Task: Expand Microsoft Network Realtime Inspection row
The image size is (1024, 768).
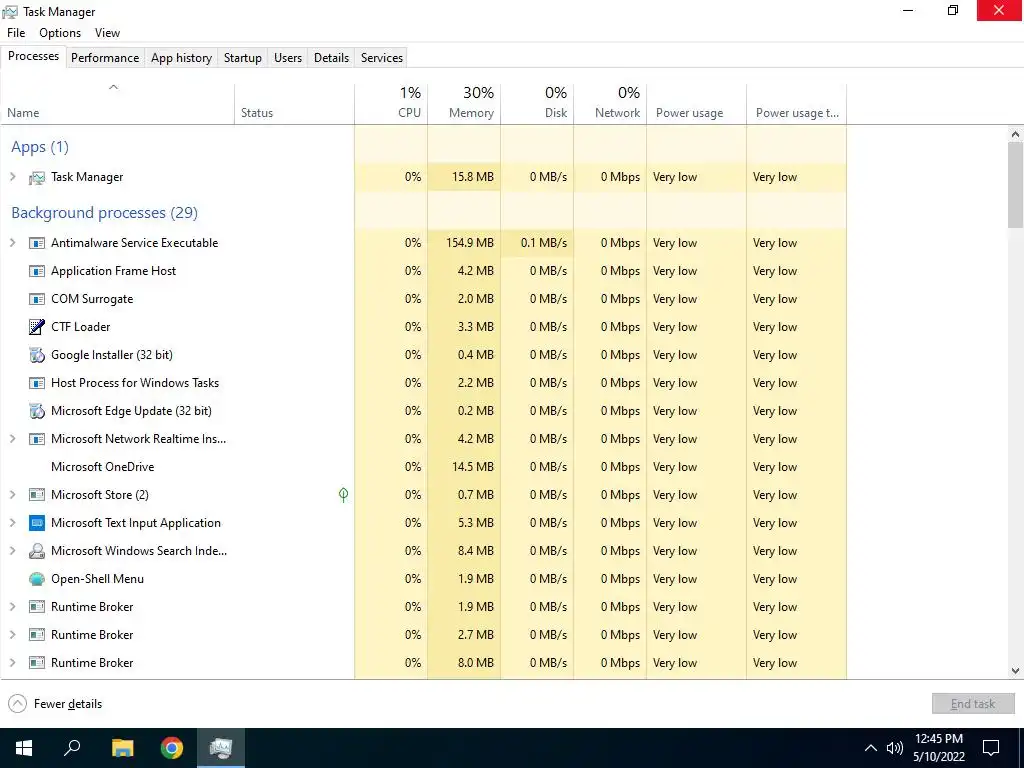Action: point(12,439)
